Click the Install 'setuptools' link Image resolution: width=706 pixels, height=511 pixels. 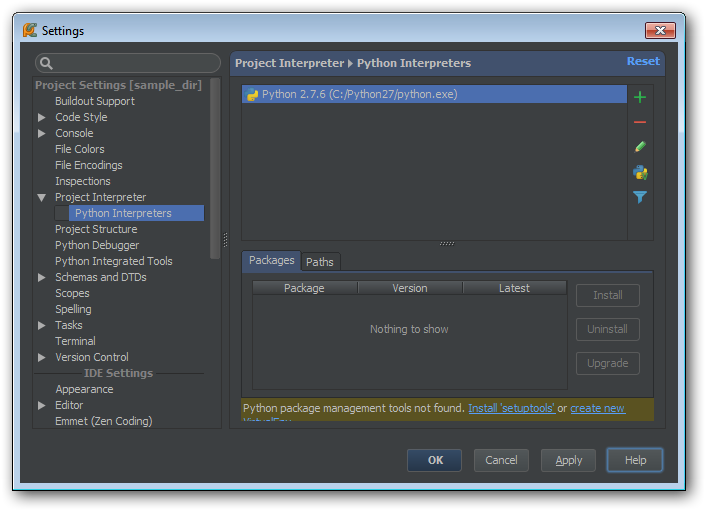click(511, 408)
